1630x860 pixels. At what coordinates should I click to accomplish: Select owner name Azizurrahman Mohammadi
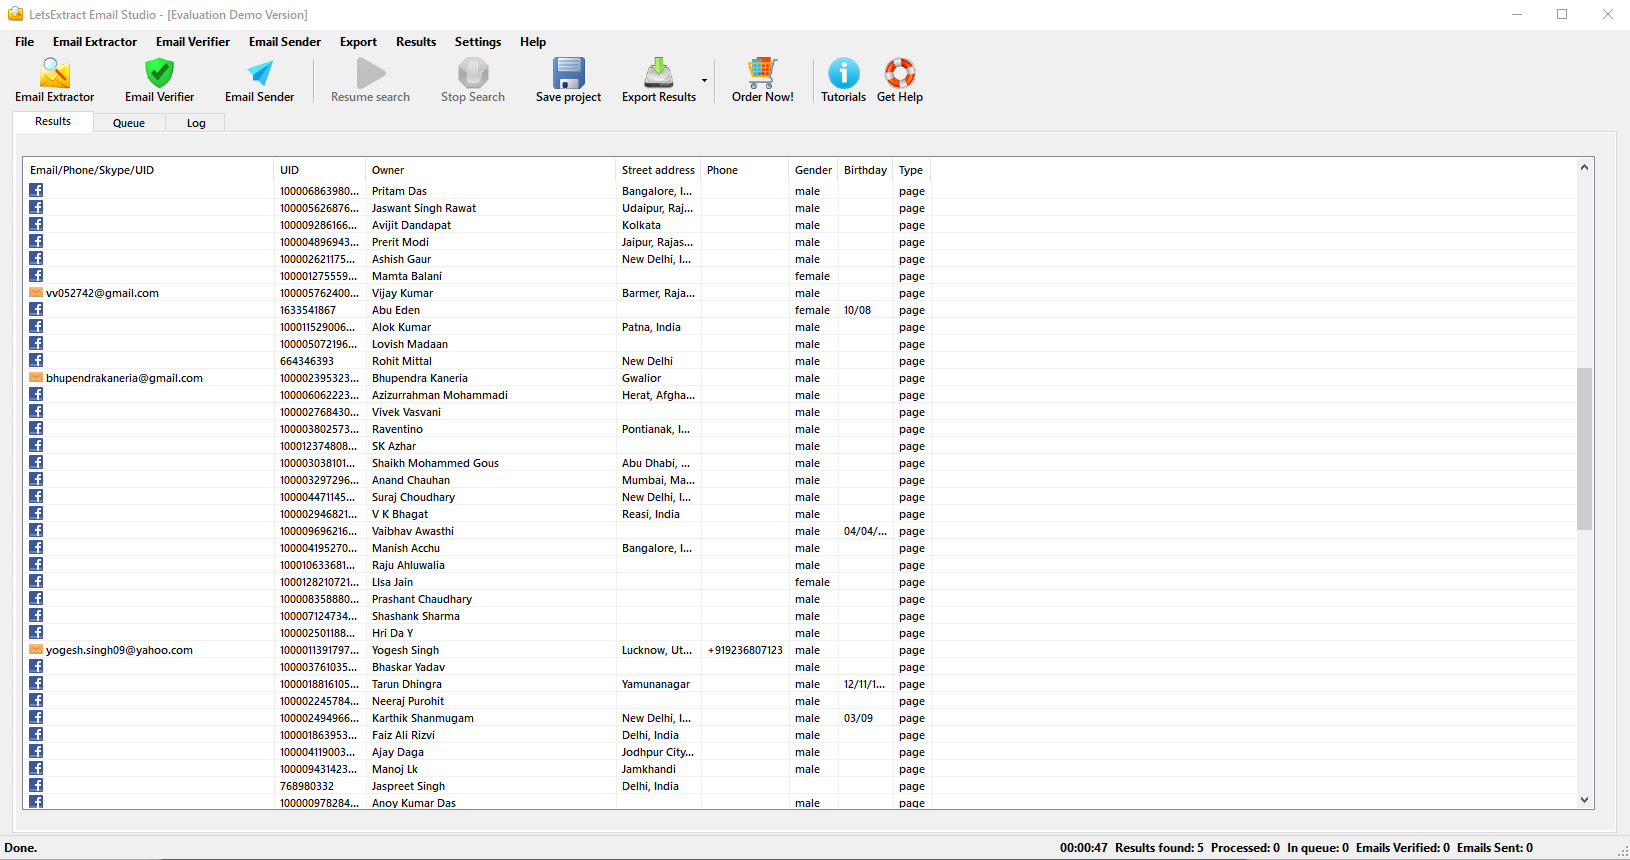coord(440,395)
